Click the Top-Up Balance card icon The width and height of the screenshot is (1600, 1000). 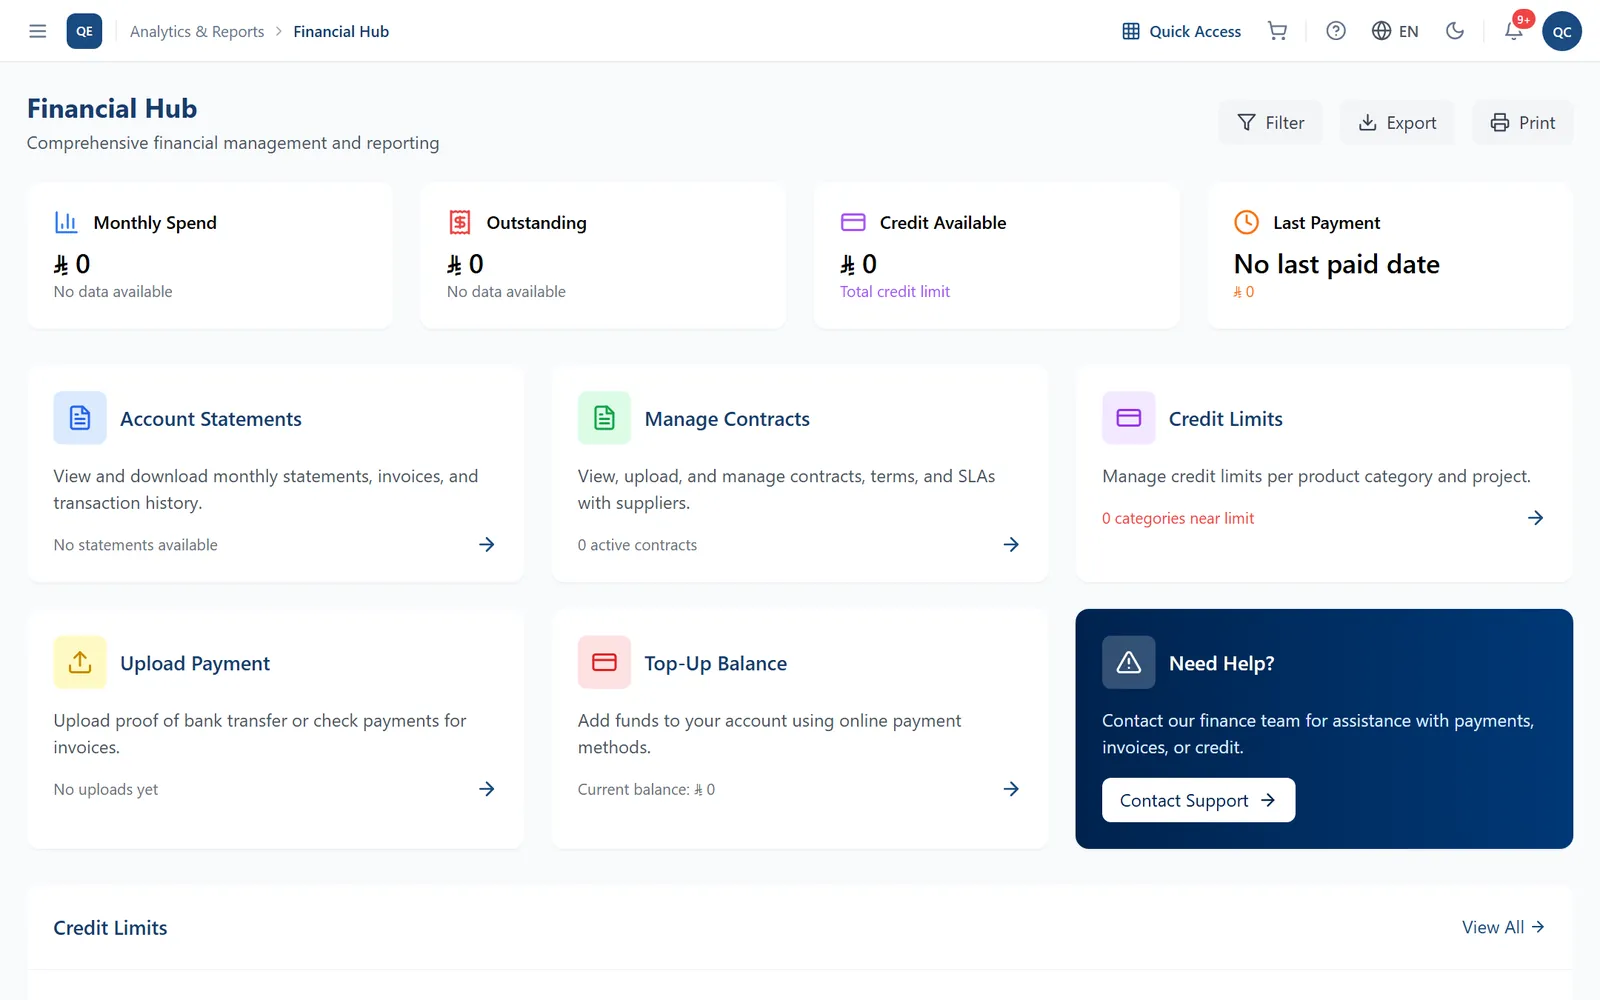coord(604,662)
